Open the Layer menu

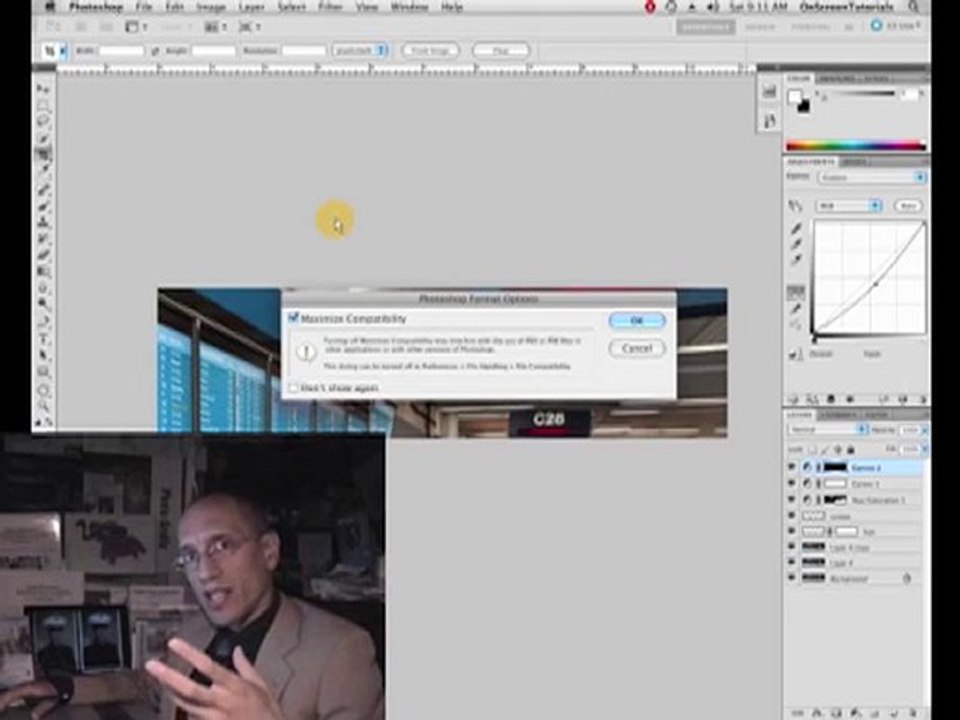[x=251, y=7]
